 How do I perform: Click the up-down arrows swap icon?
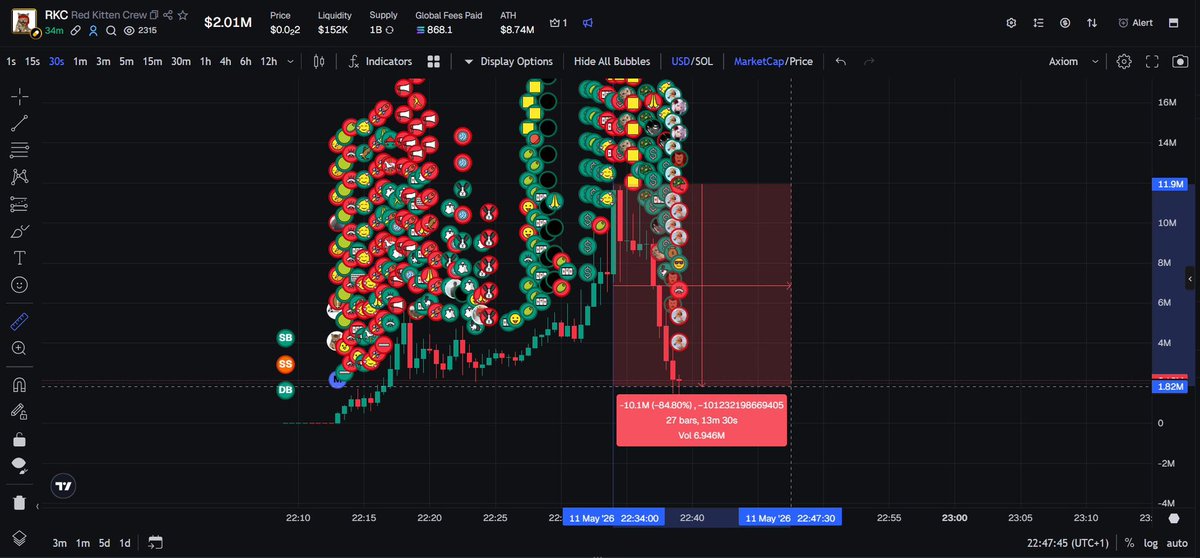(1092, 22)
